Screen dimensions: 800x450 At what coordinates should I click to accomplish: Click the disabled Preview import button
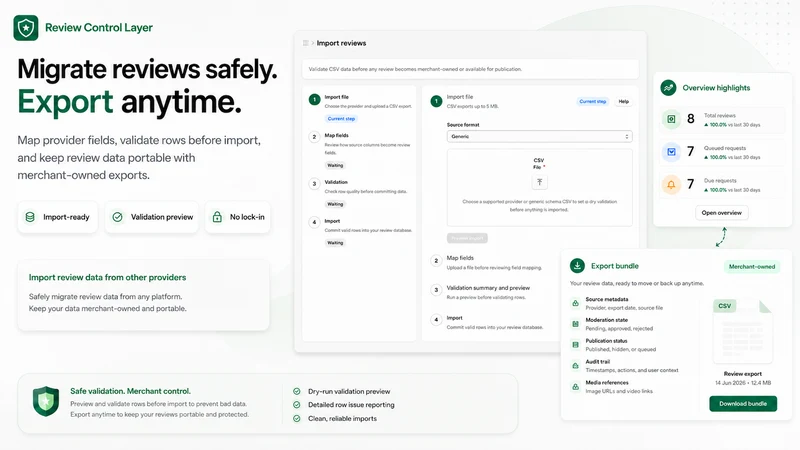coord(467,238)
